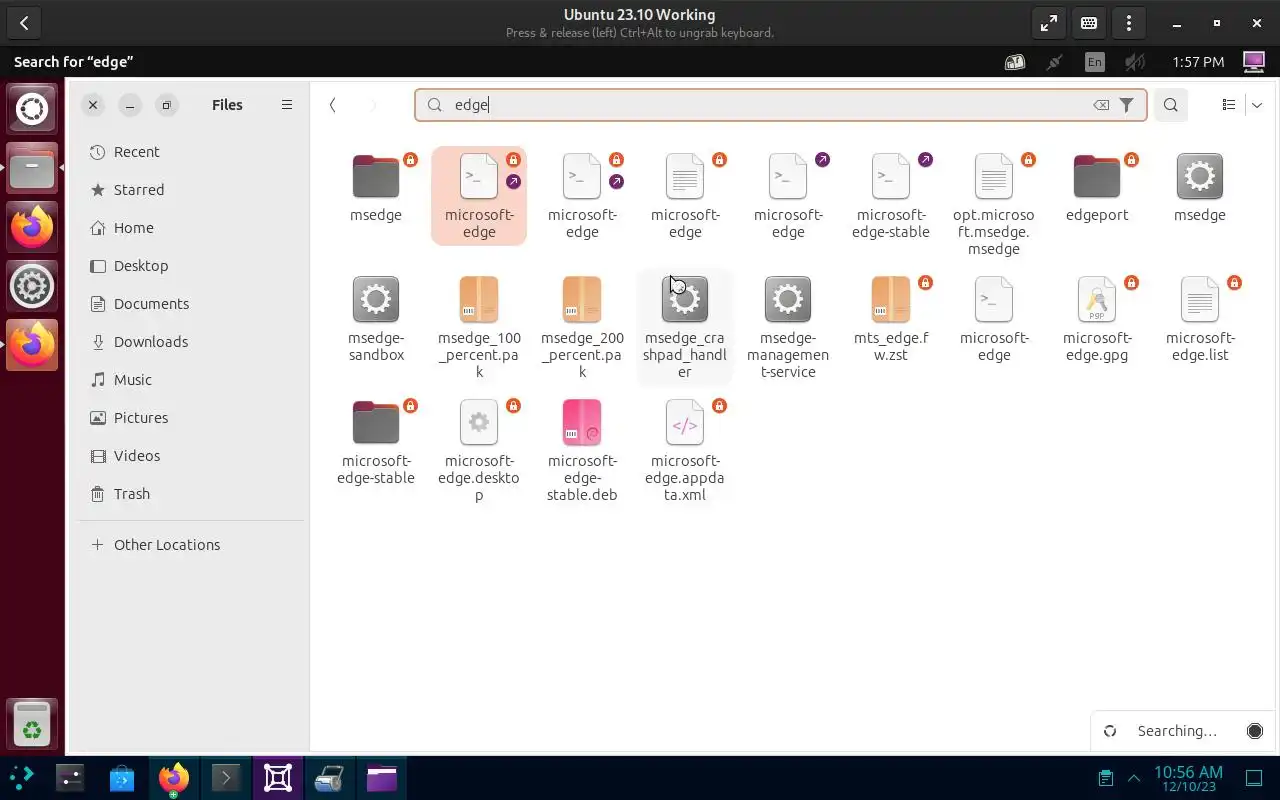Show hidden tray icons on host taskbar
This screenshot has height=800, width=1280.
(1134, 778)
